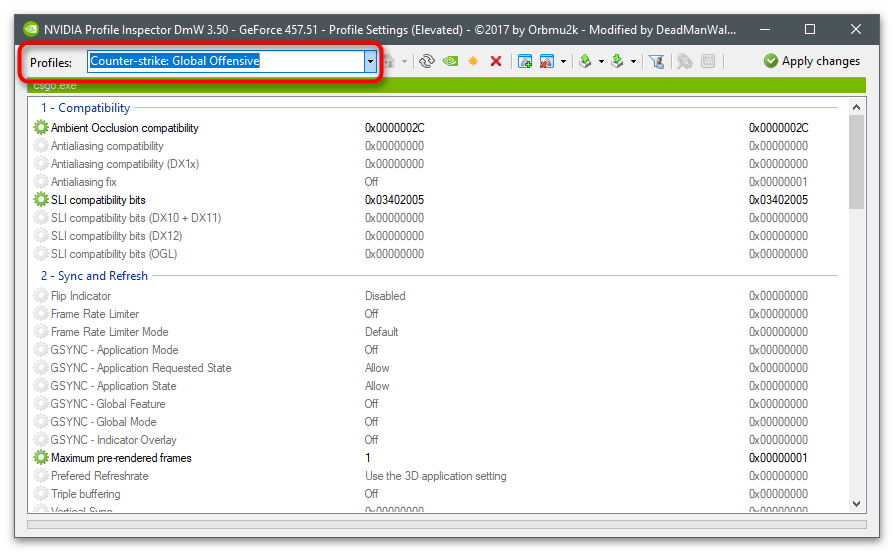Viewport: 894px width, 552px height.
Task: Open dropdown arrow next to home icon
Action: point(404,61)
